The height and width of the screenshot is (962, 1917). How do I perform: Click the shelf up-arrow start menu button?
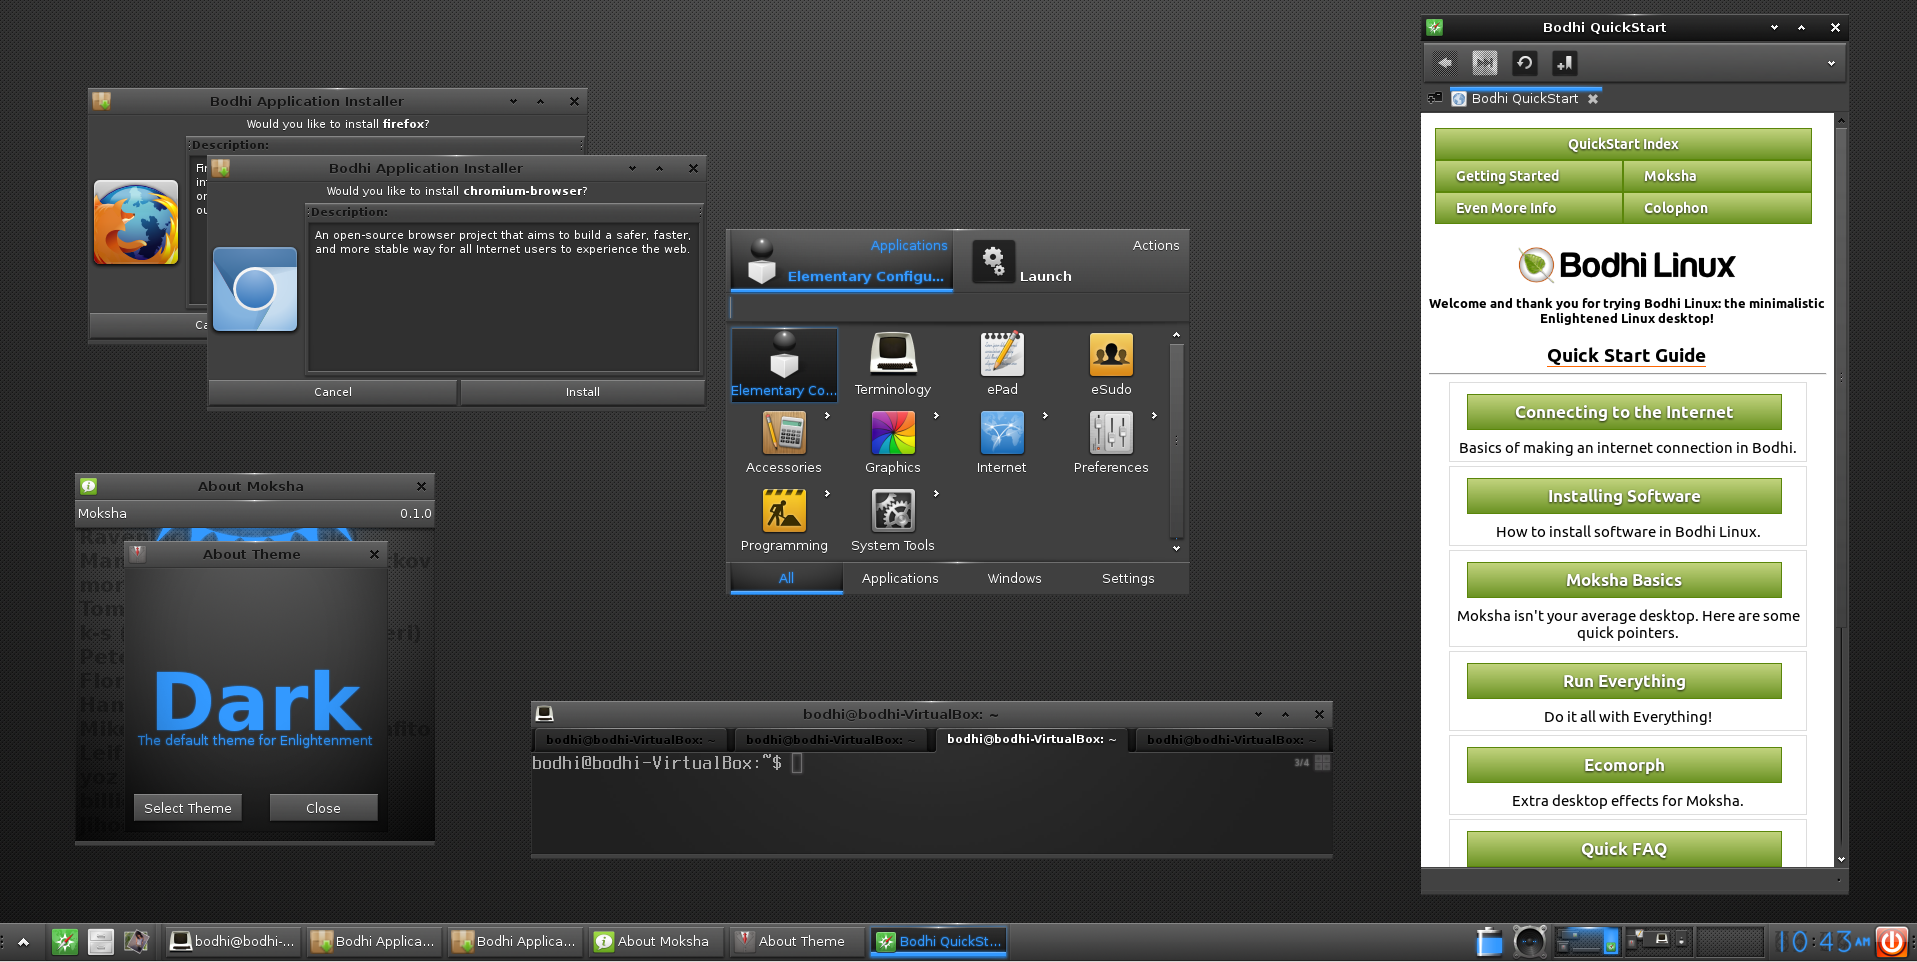click(23, 941)
